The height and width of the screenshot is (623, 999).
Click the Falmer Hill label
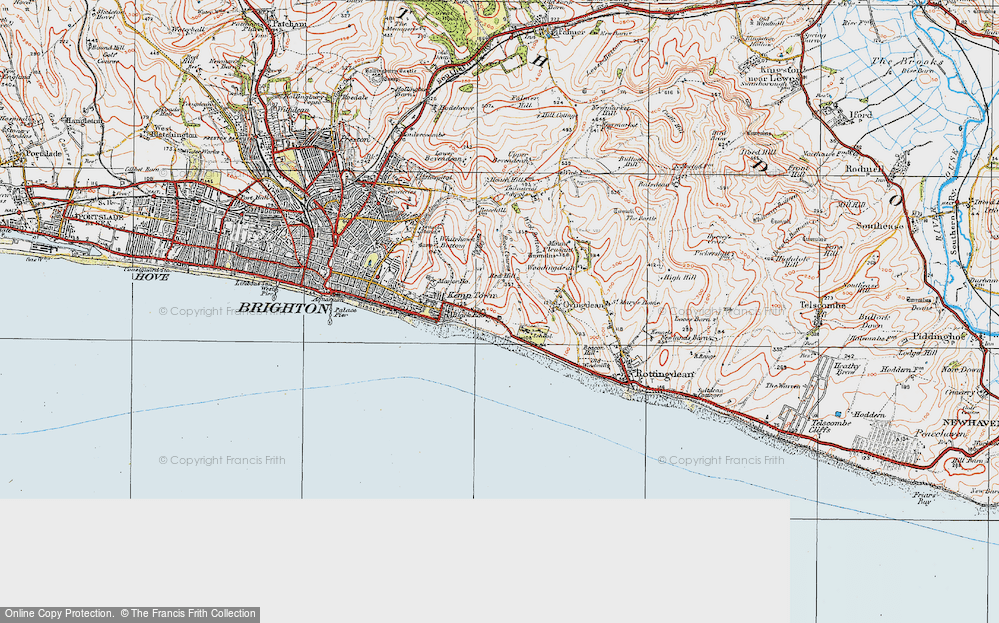click(x=525, y=101)
